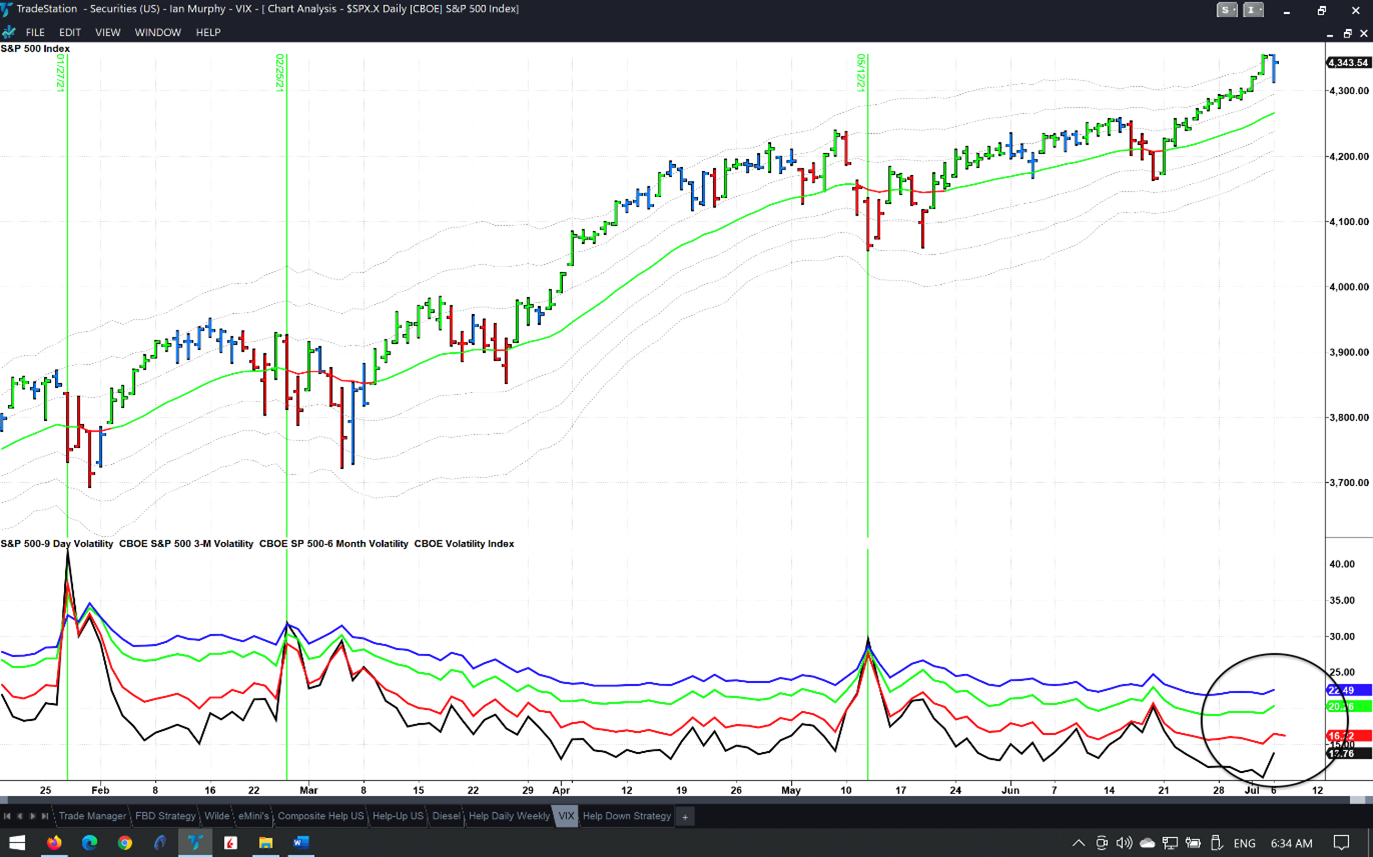Open Firefox from the taskbar
1373x857 pixels.
pos(54,843)
